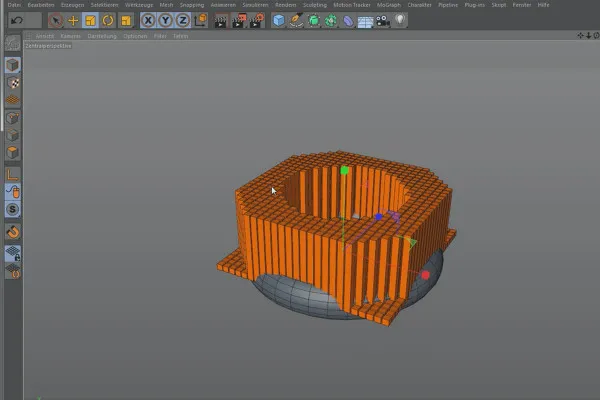Toggle Y axis lock
Screen dimensions: 600x400
[x=165, y=20]
